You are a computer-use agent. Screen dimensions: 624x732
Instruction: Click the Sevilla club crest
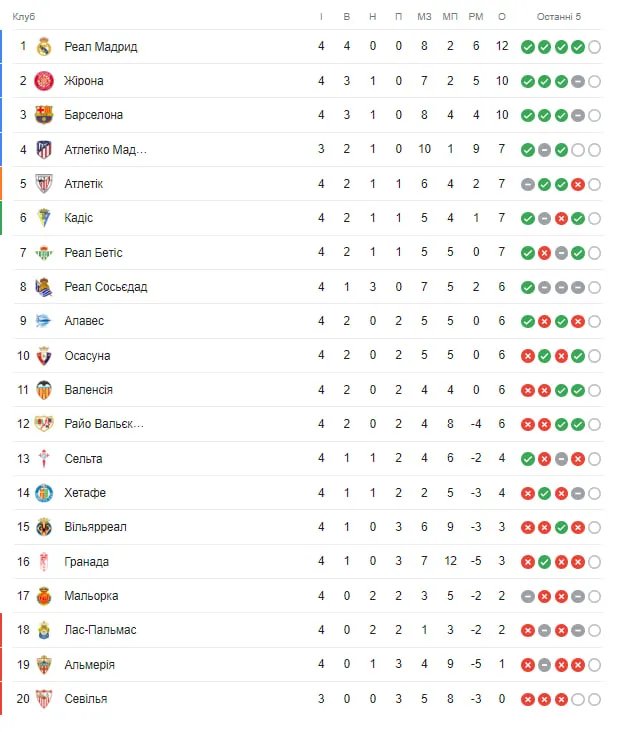click(43, 698)
